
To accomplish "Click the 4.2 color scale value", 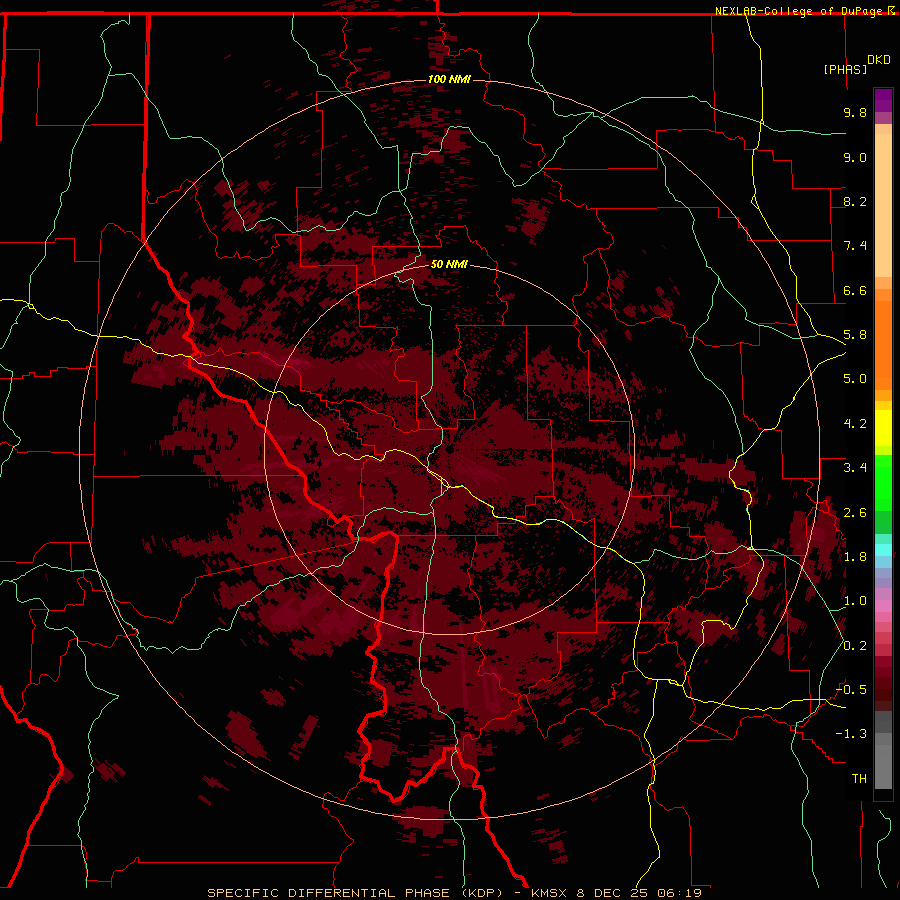I will pyautogui.click(x=855, y=424).
